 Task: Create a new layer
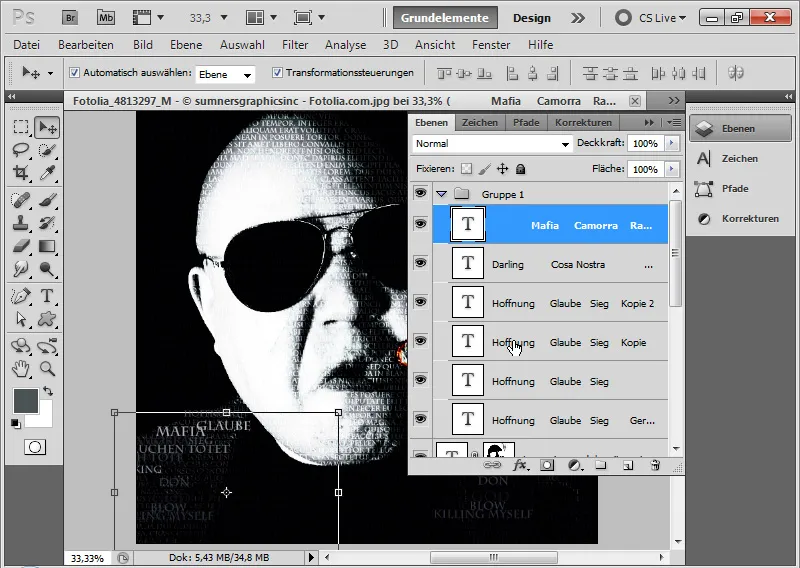point(628,465)
